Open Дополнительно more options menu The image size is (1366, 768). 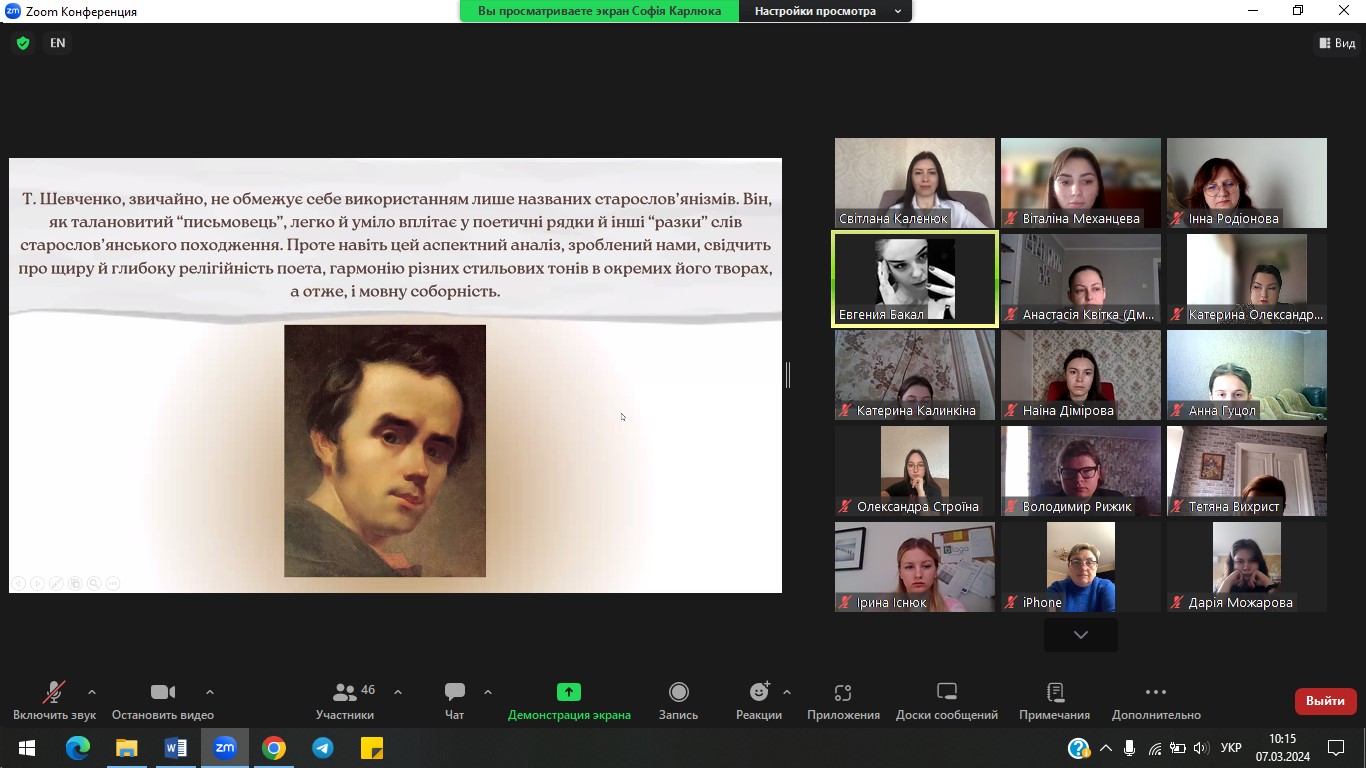click(1156, 693)
